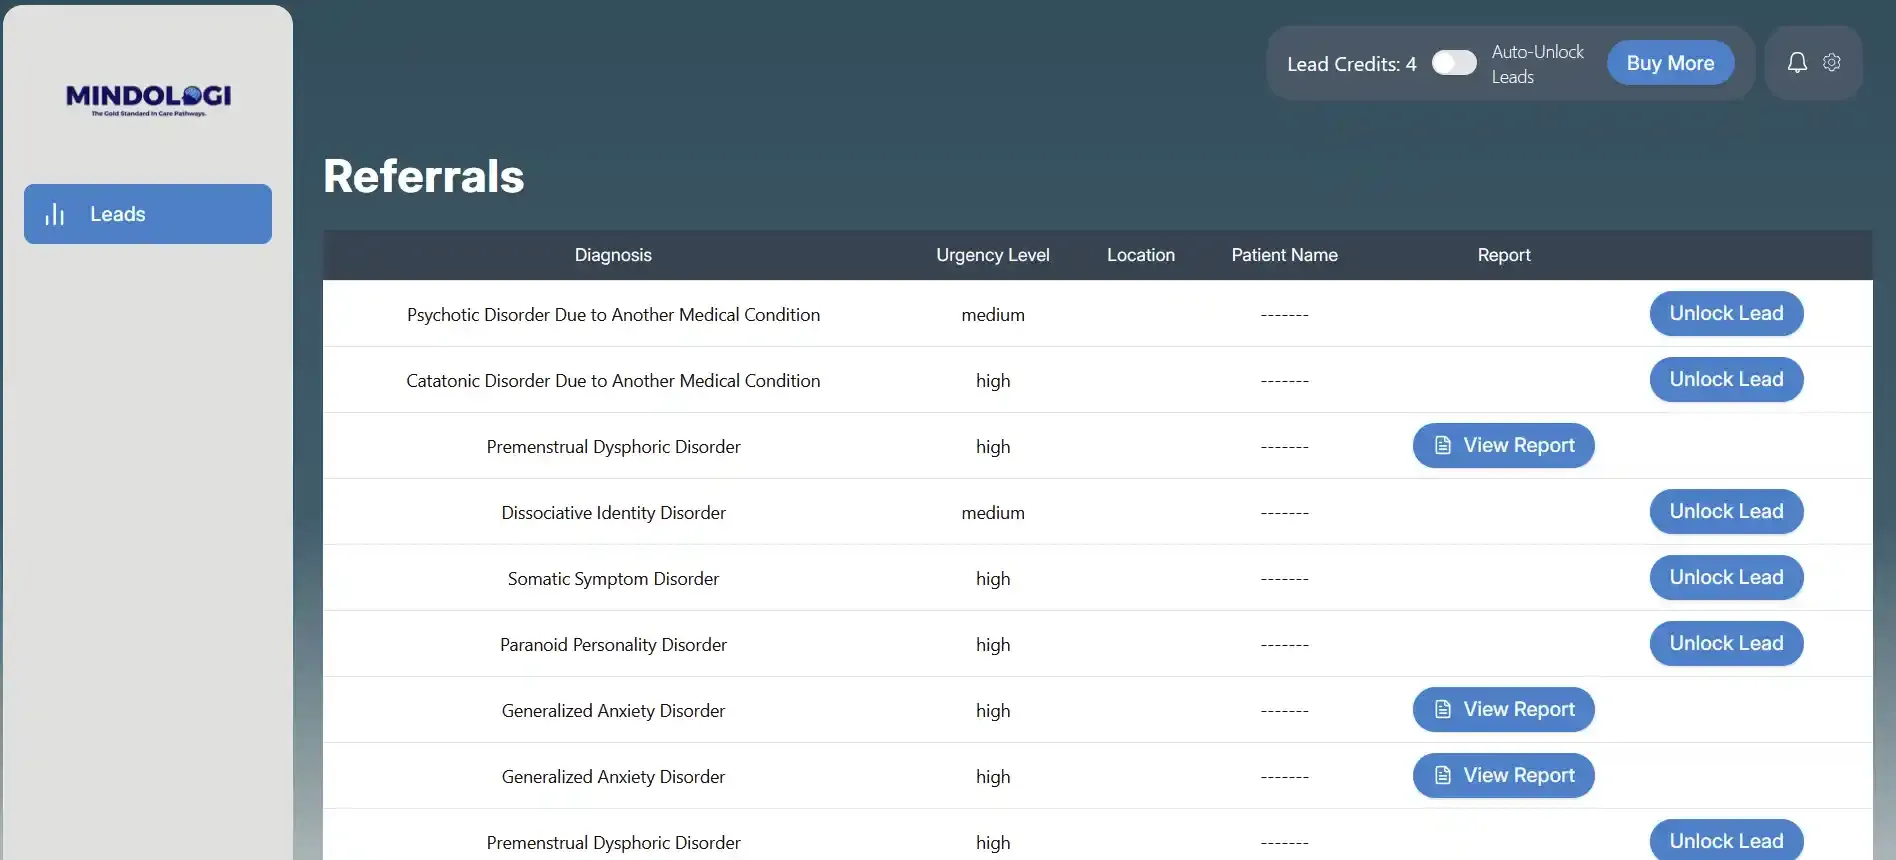Viewport: 1896px width, 860px height.
Task: Click the Lead Credits: 4 label
Action: pos(1351,64)
